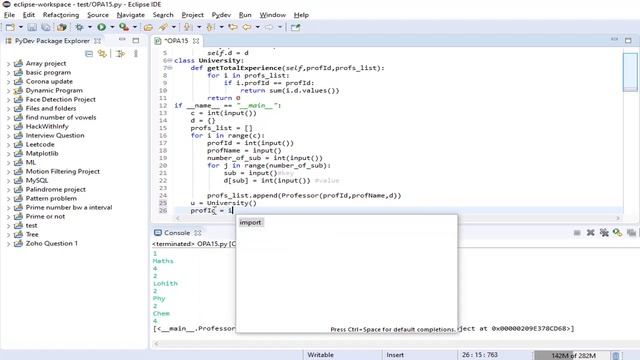Toggle Link with Editor in Package Explorer

coord(102,54)
